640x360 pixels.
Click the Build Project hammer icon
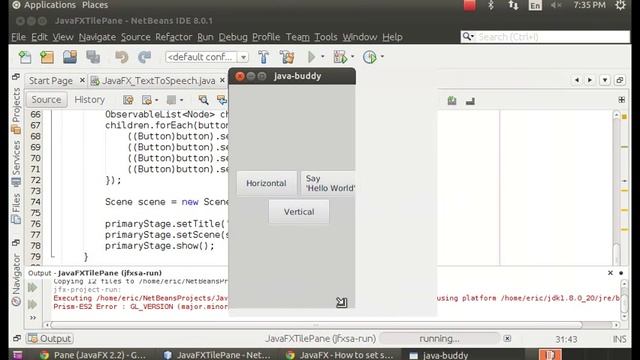(264, 57)
